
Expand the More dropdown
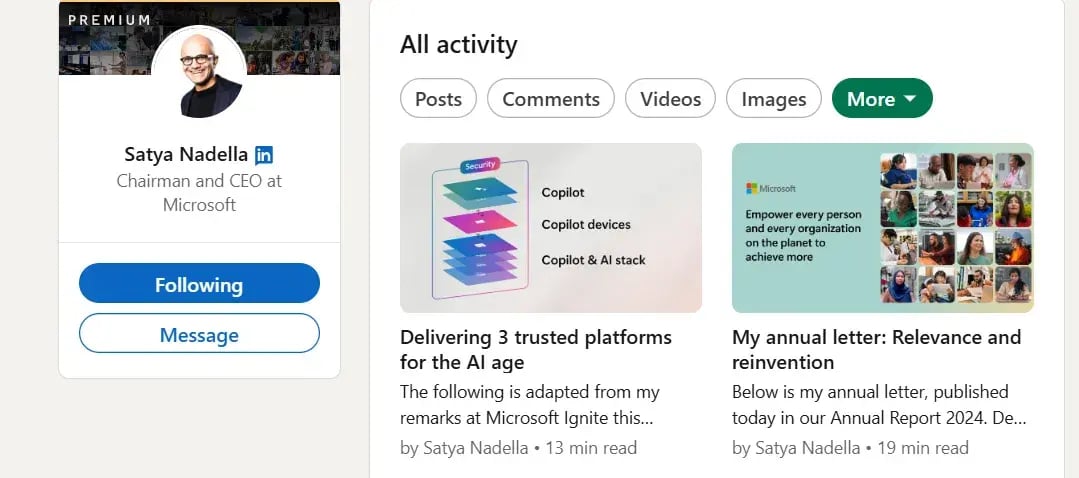(x=882, y=99)
